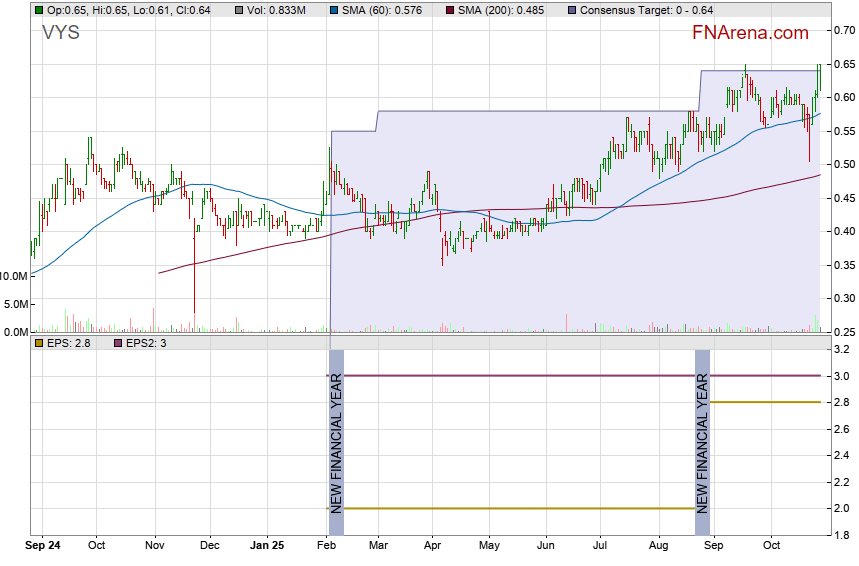
Task: Click the yellow EPS legend swatch
Action: pyautogui.click(x=38, y=344)
